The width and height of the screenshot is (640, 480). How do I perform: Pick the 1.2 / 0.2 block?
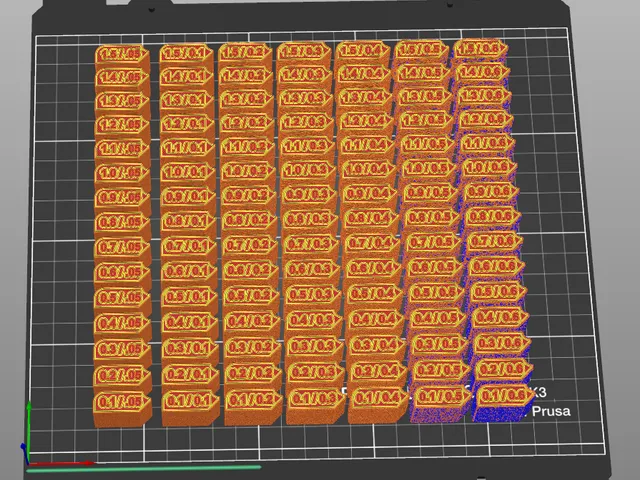pyautogui.click(x=247, y=122)
